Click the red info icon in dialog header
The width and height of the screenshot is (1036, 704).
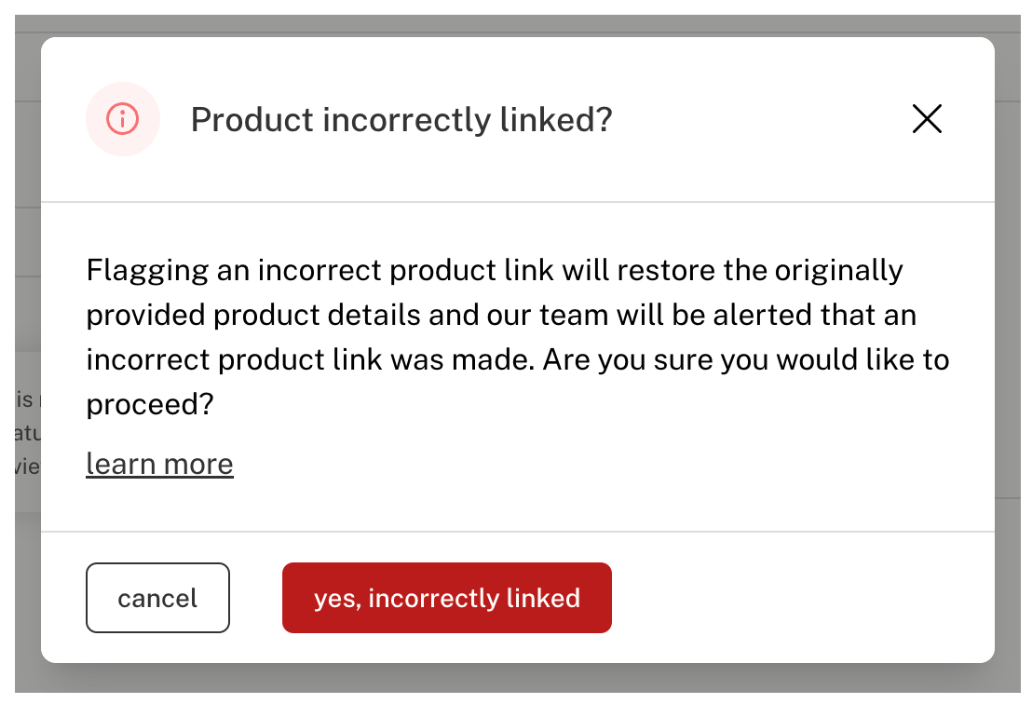[x=122, y=120]
